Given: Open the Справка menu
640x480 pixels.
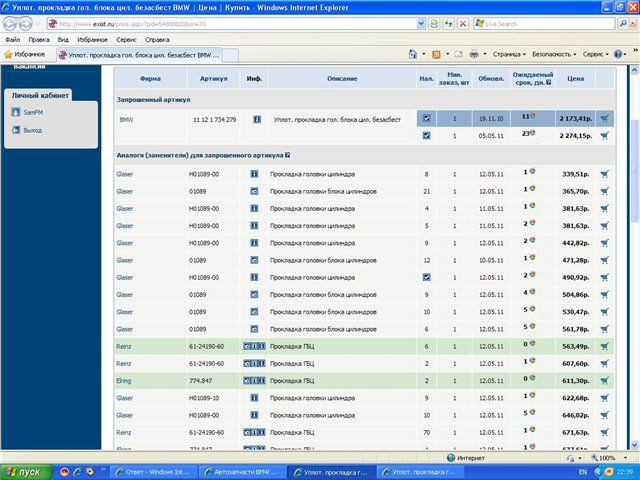Looking at the screenshot, I should coord(157,40).
